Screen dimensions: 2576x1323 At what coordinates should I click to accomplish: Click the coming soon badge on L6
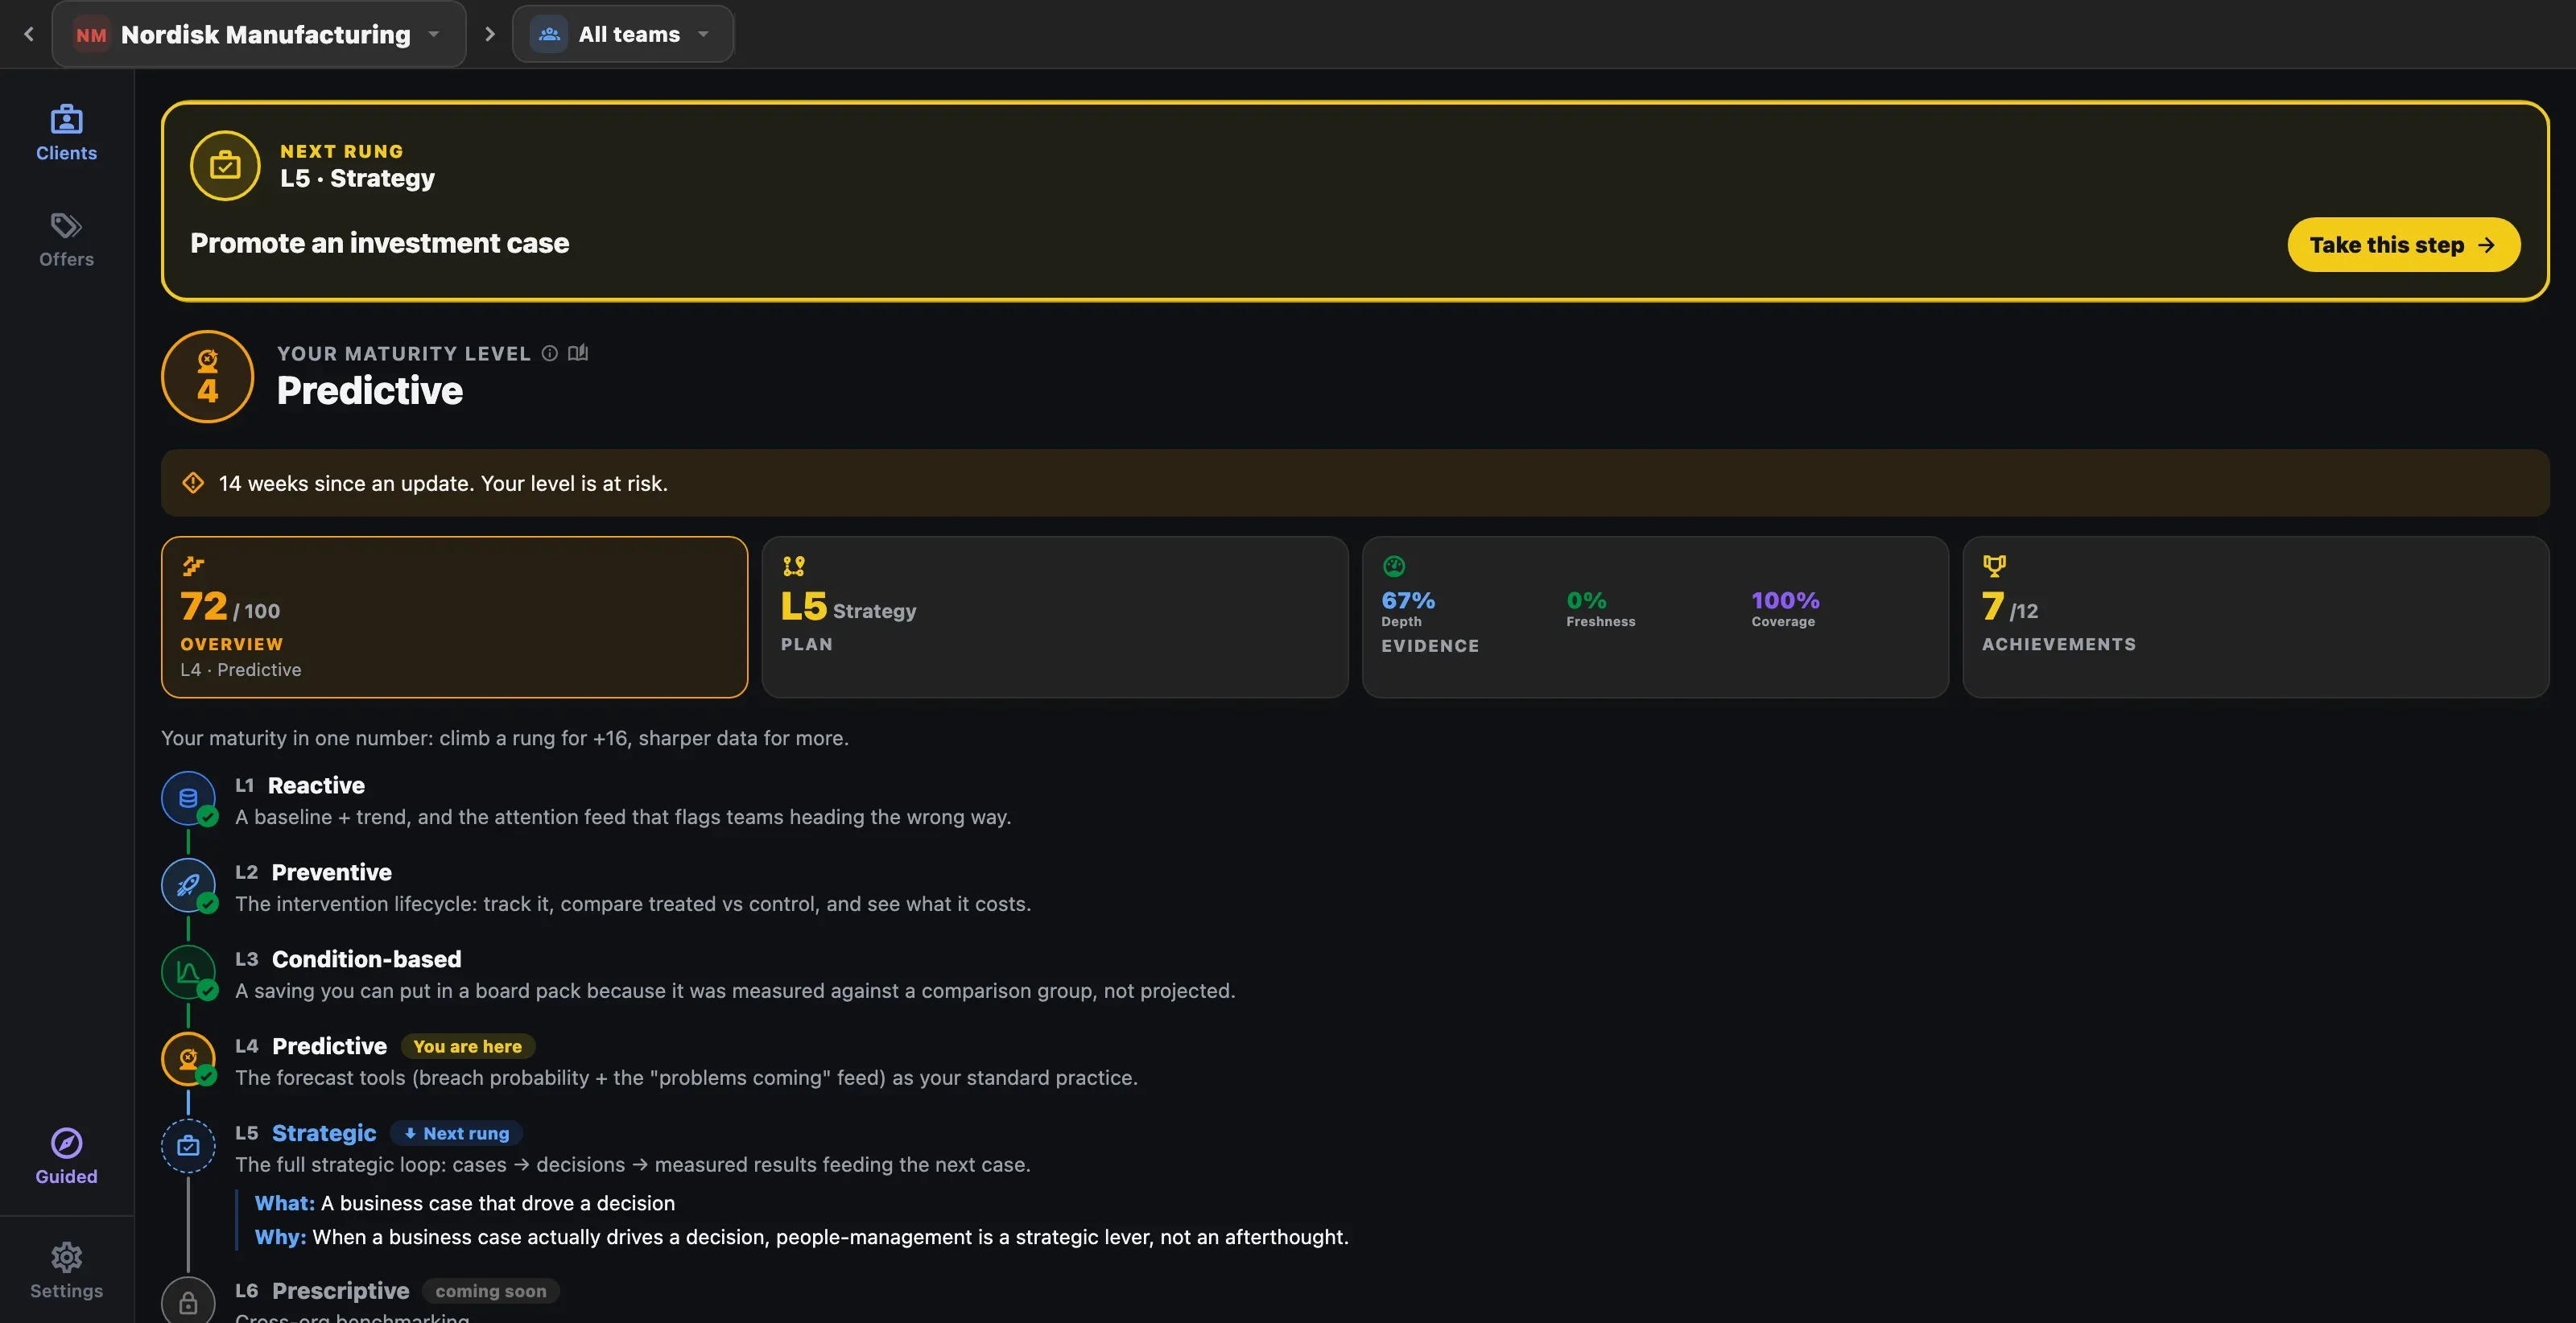click(x=491, y=1291)
